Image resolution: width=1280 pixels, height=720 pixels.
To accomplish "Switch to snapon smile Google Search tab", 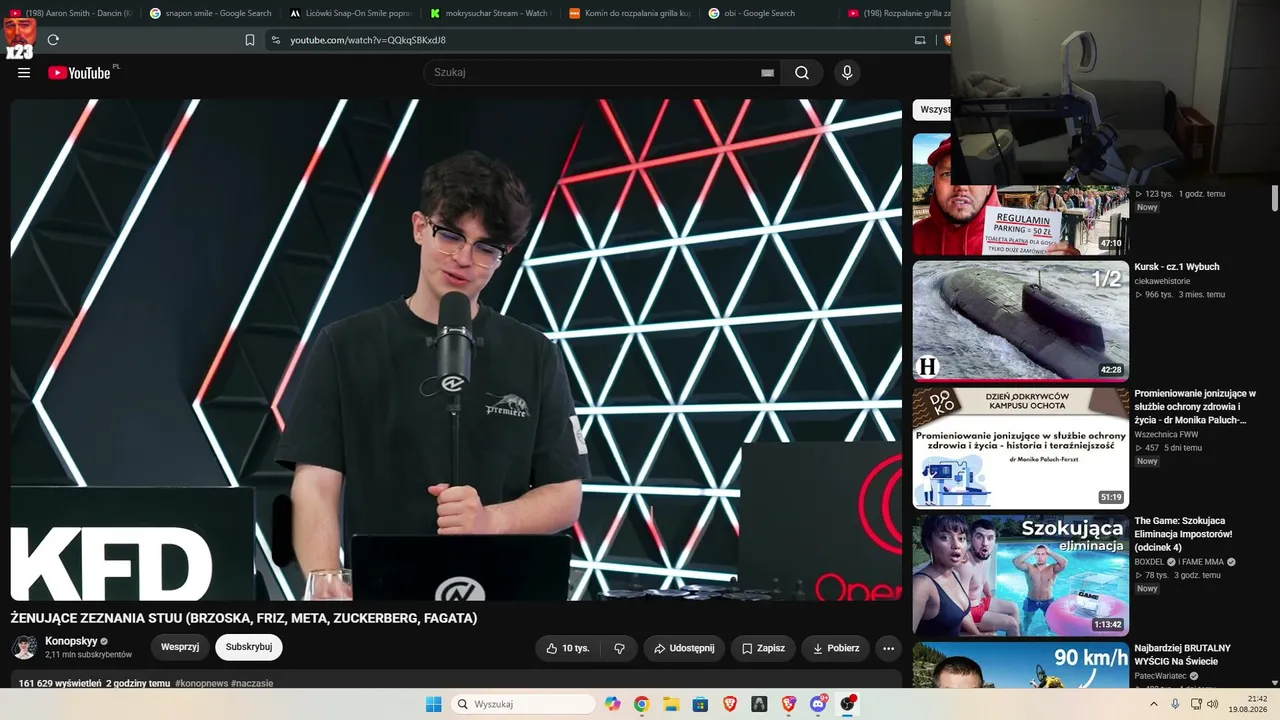I will 210,13.
